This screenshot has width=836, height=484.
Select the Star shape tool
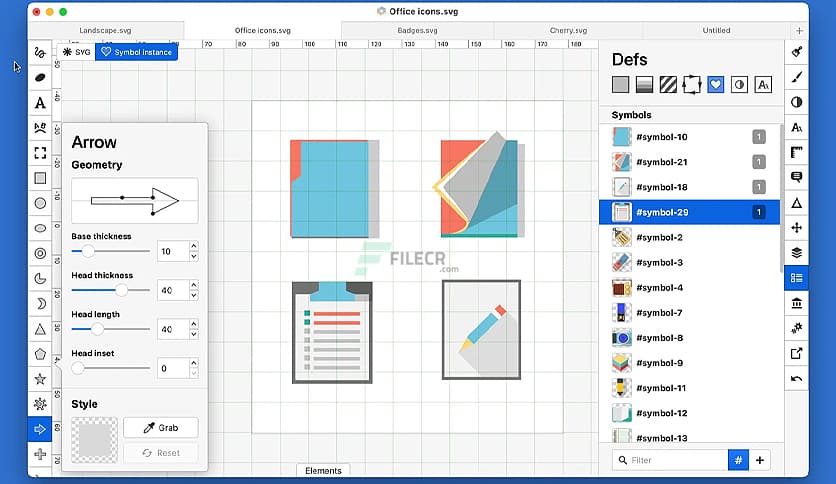click(40, 379)
